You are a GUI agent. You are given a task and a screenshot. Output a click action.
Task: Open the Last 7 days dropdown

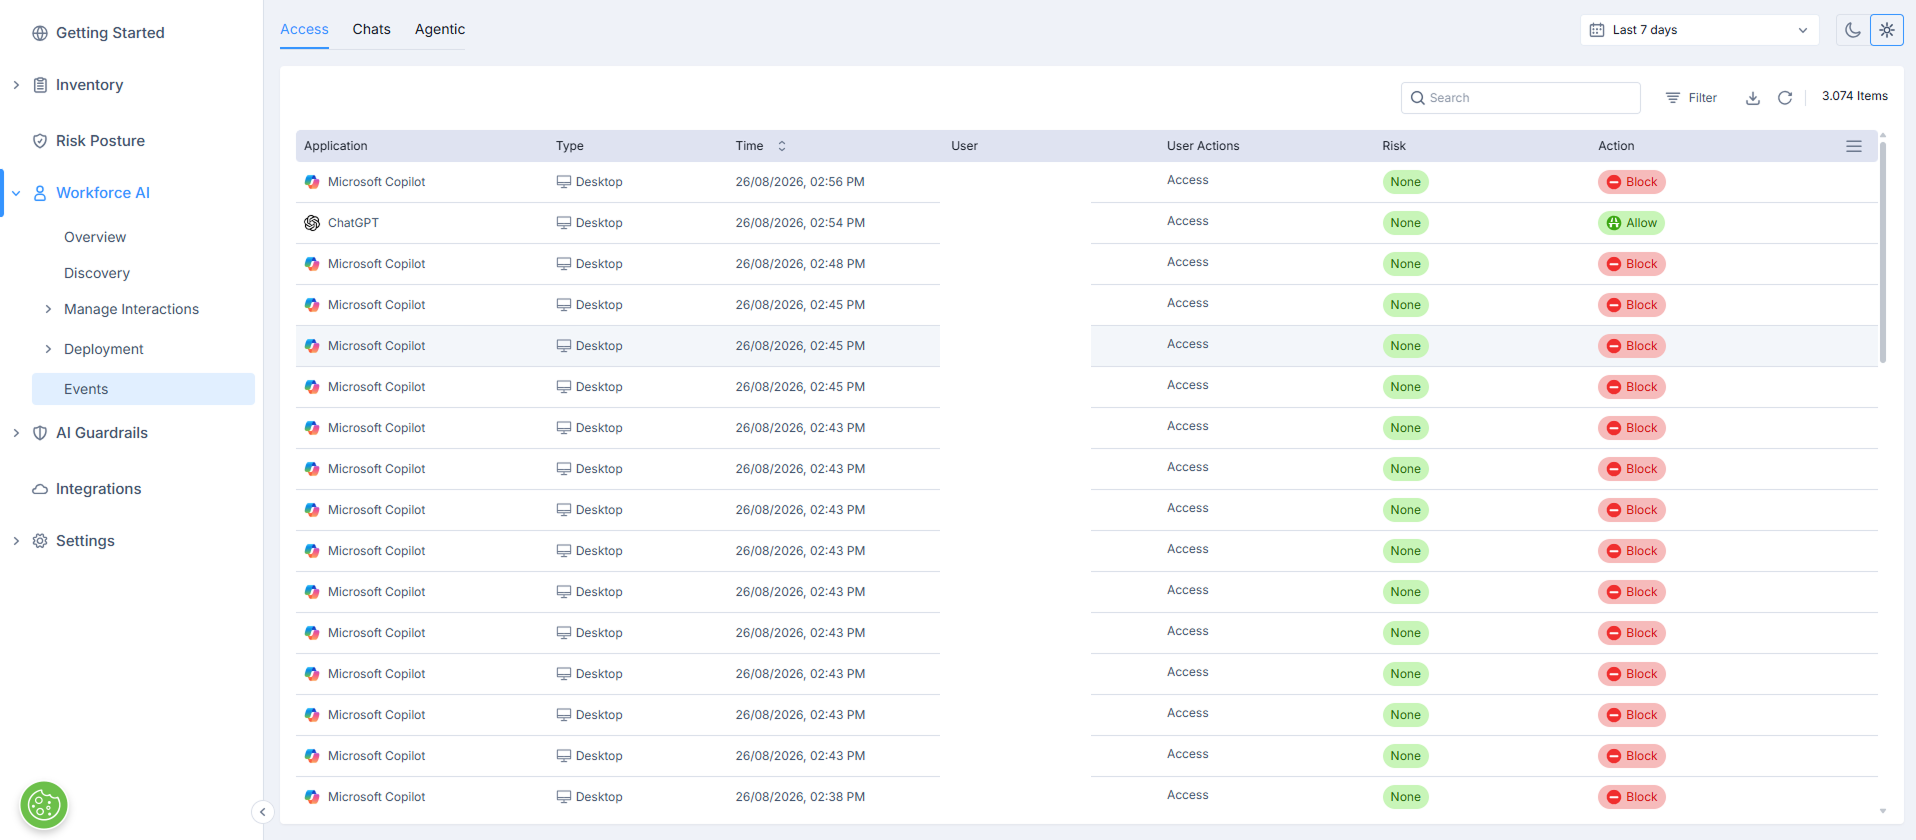1700,30
